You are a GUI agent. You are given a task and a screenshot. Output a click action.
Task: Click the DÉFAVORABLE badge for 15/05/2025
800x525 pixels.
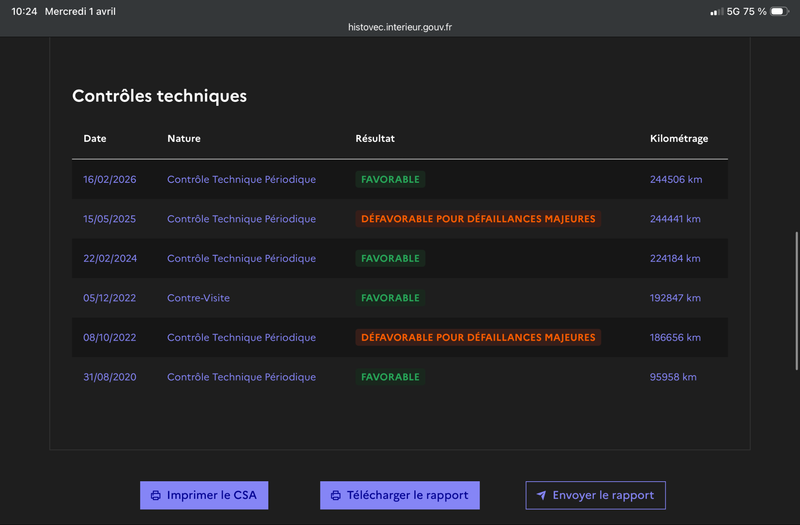click(x=478, y=219)
